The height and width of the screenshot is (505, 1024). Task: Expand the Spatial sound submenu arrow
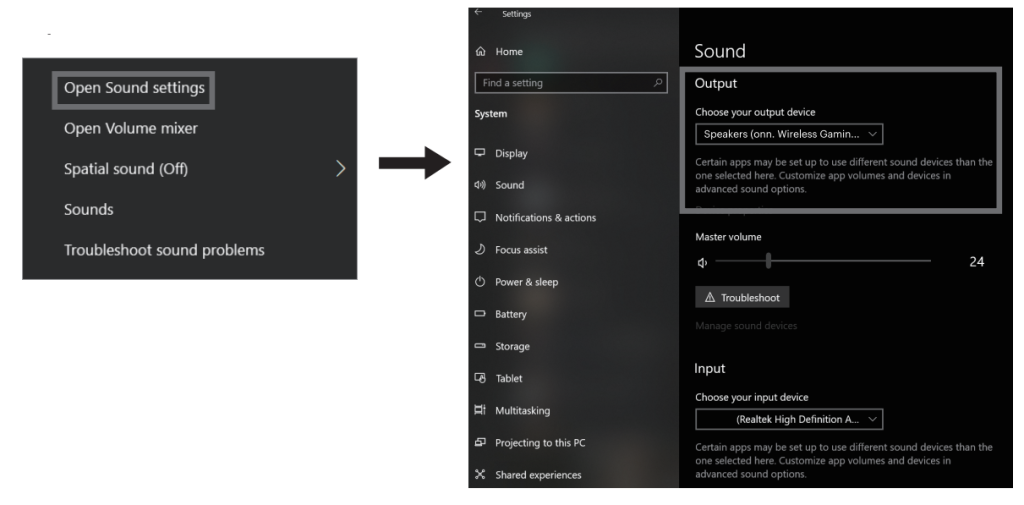click(x=340, y=168)
